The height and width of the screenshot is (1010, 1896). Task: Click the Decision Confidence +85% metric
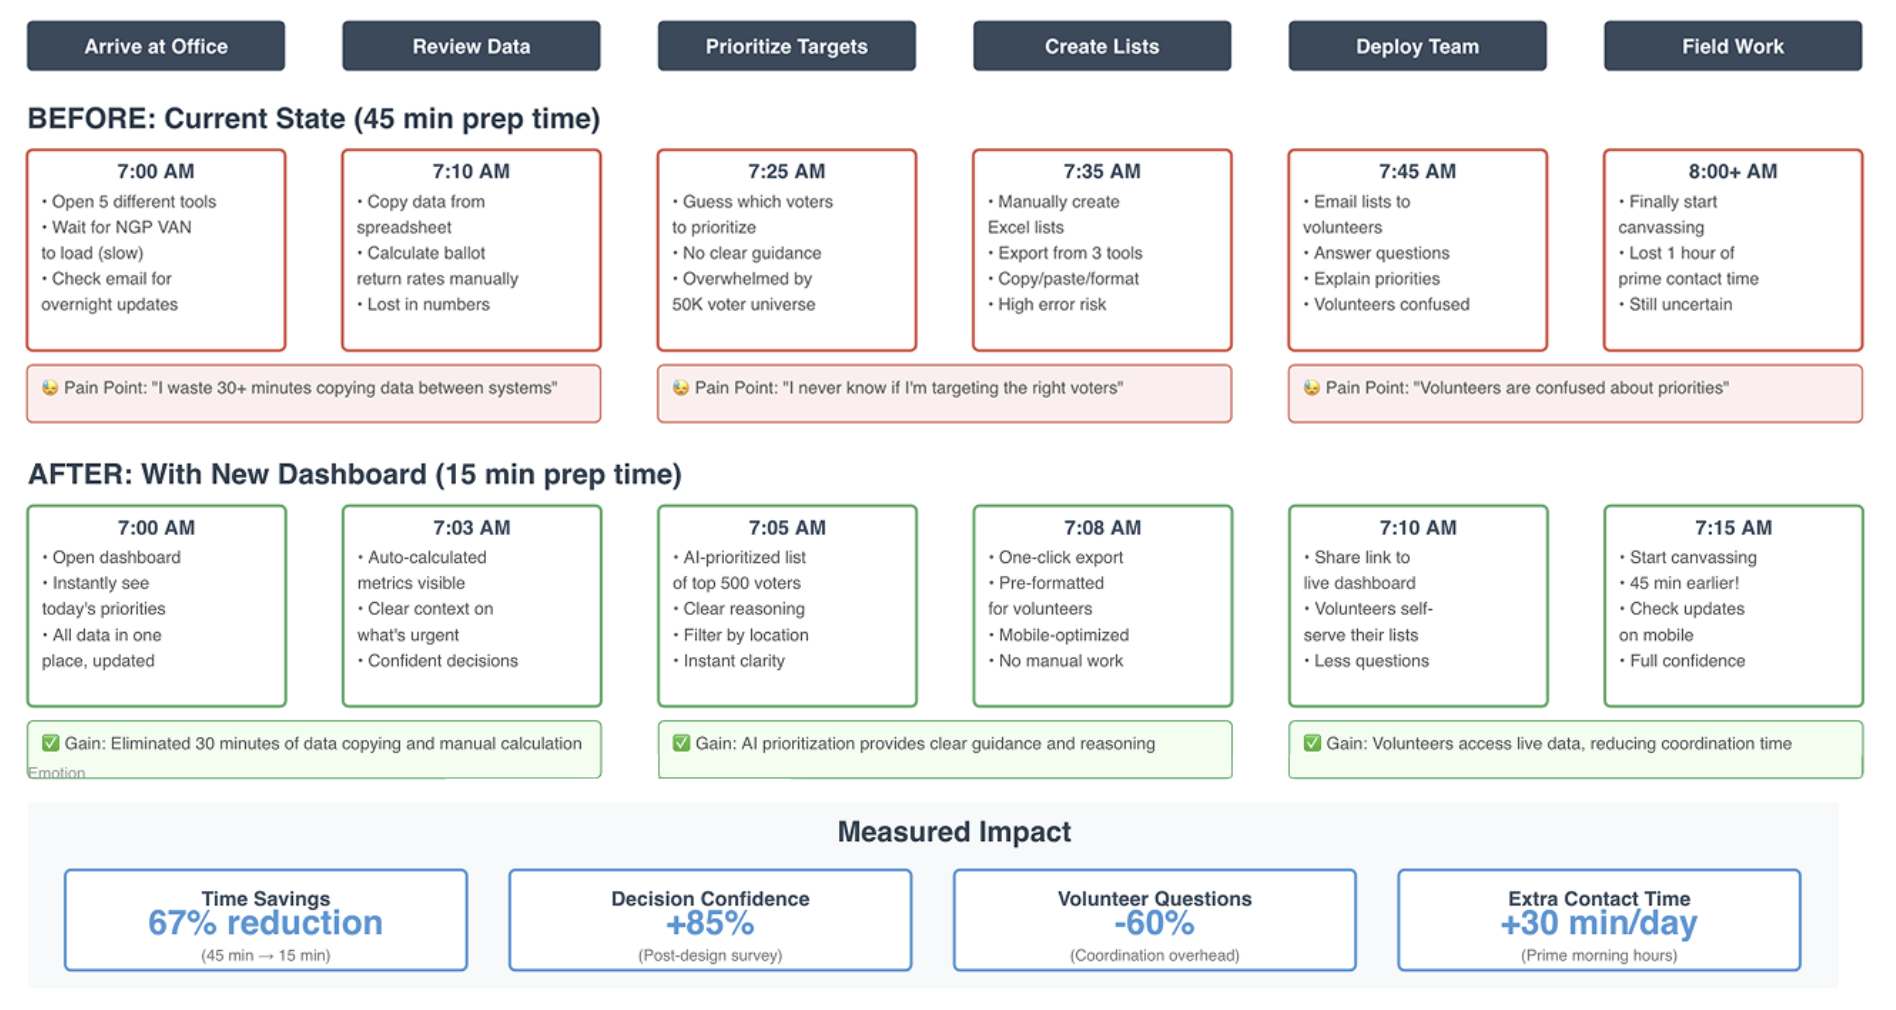pyautogui.click(x=710, y=920)
